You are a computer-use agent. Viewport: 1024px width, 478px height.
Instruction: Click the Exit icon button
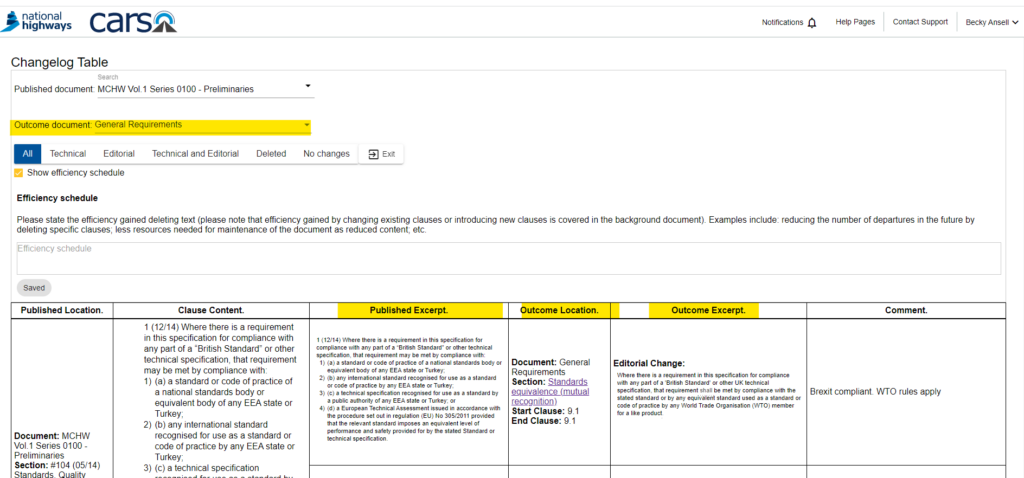[x=381, y=154]
